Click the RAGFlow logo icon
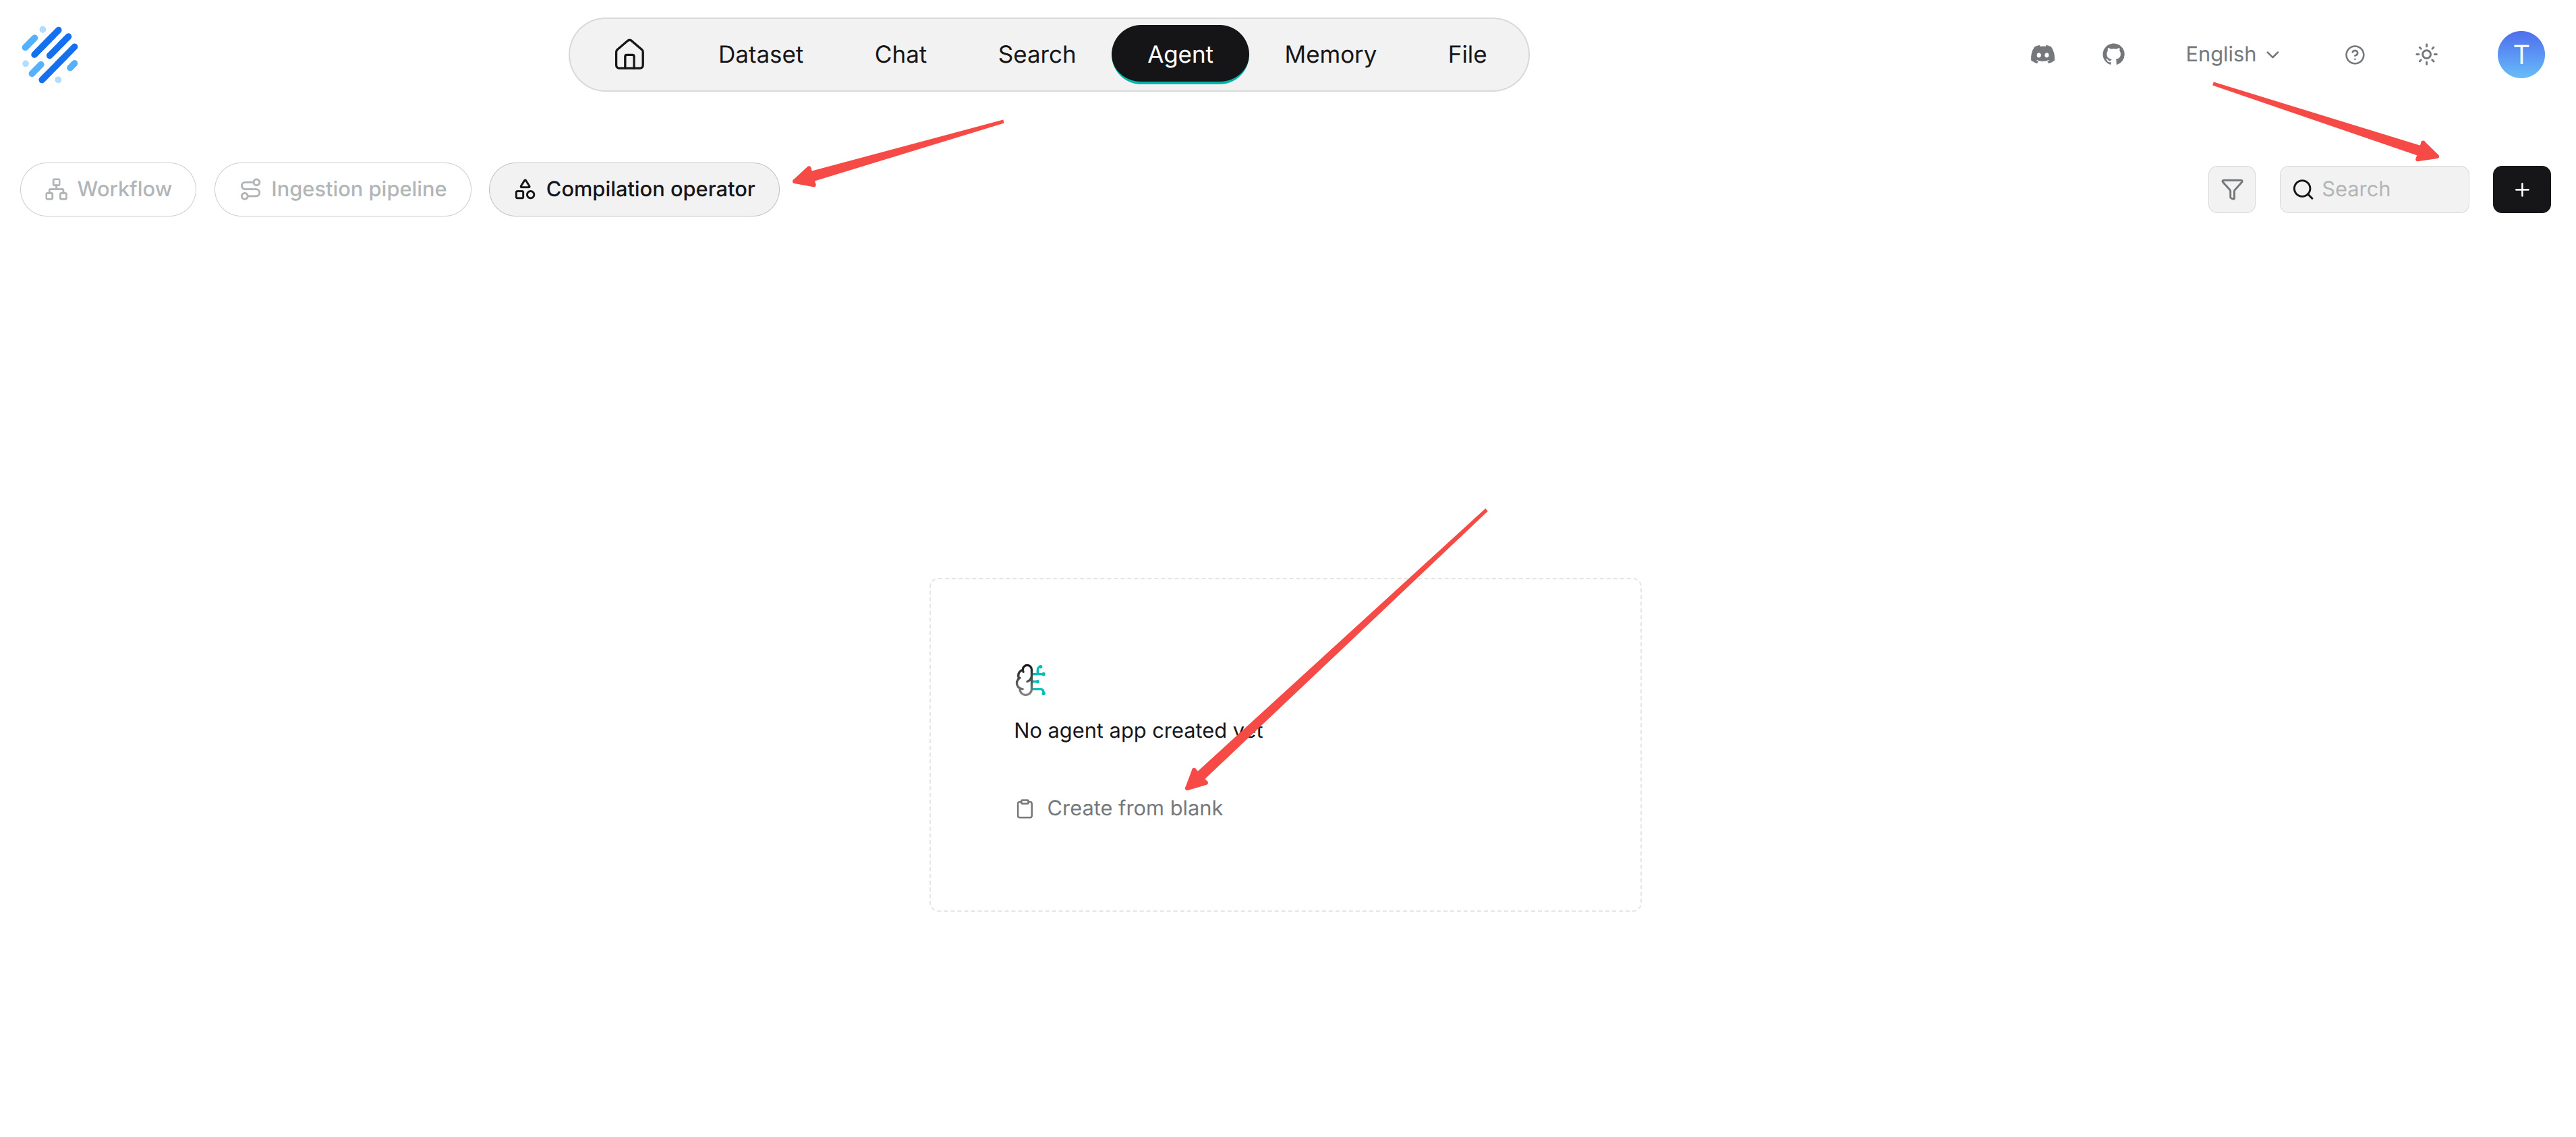Image resolution: width=2576 pixels, height=1137 pixels. [50, 54]
